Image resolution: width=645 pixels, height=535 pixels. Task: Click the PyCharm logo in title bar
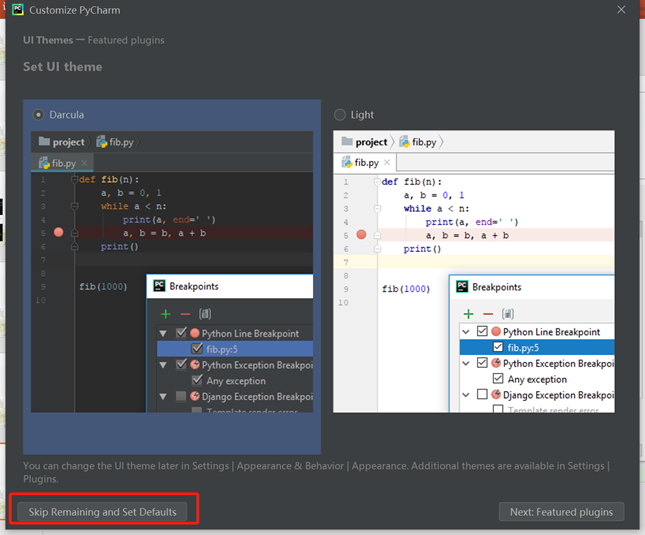(x=18, y=9)
